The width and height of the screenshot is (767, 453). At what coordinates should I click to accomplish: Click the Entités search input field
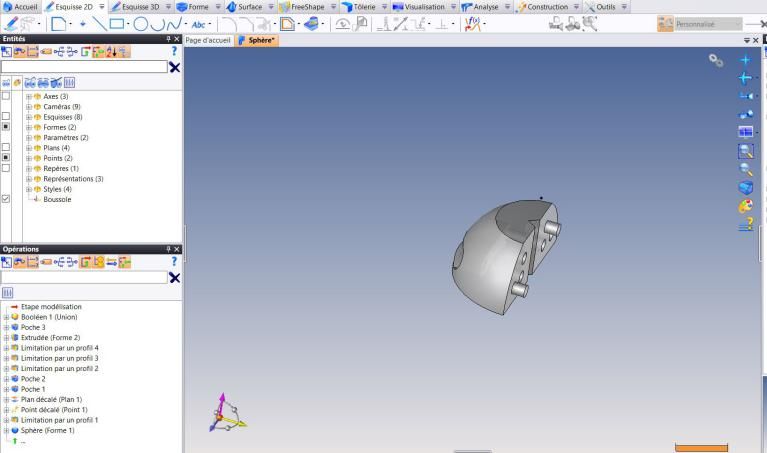(84, 67)
